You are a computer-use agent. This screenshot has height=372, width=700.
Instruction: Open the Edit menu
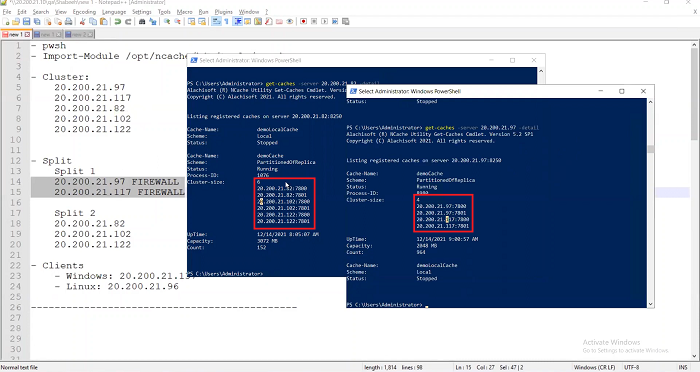[x=22, y=12]
